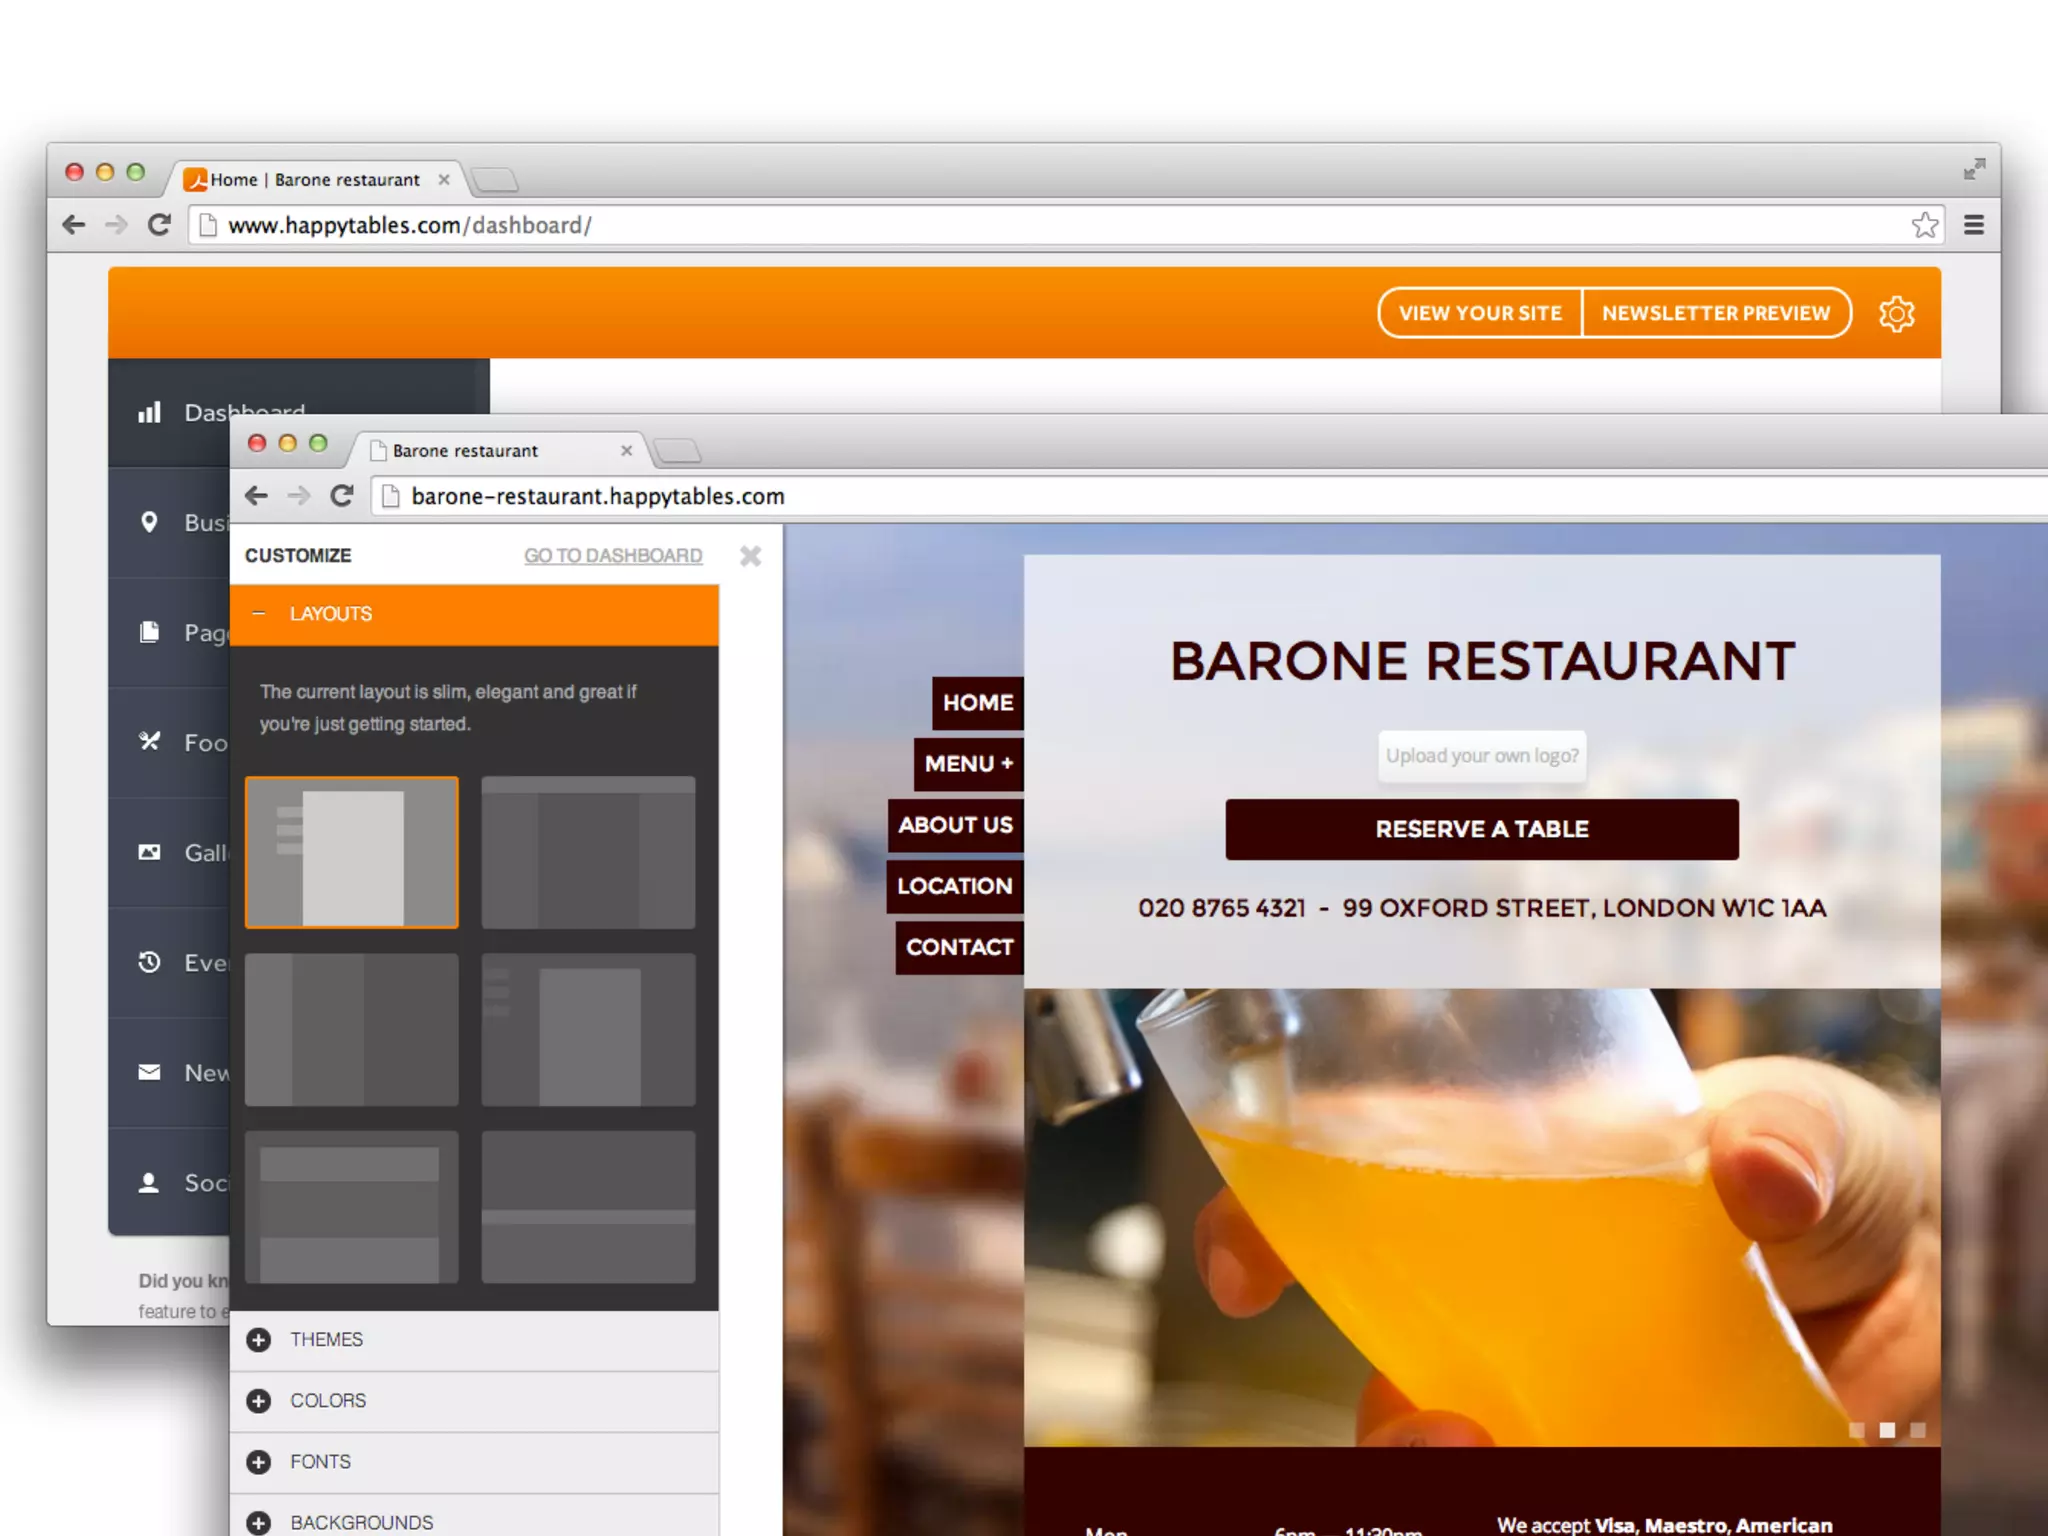Open Chrome hamburger menu
This screenshot has height=1536, width=2048.
pyautogui.click(x=1973, y=225)
